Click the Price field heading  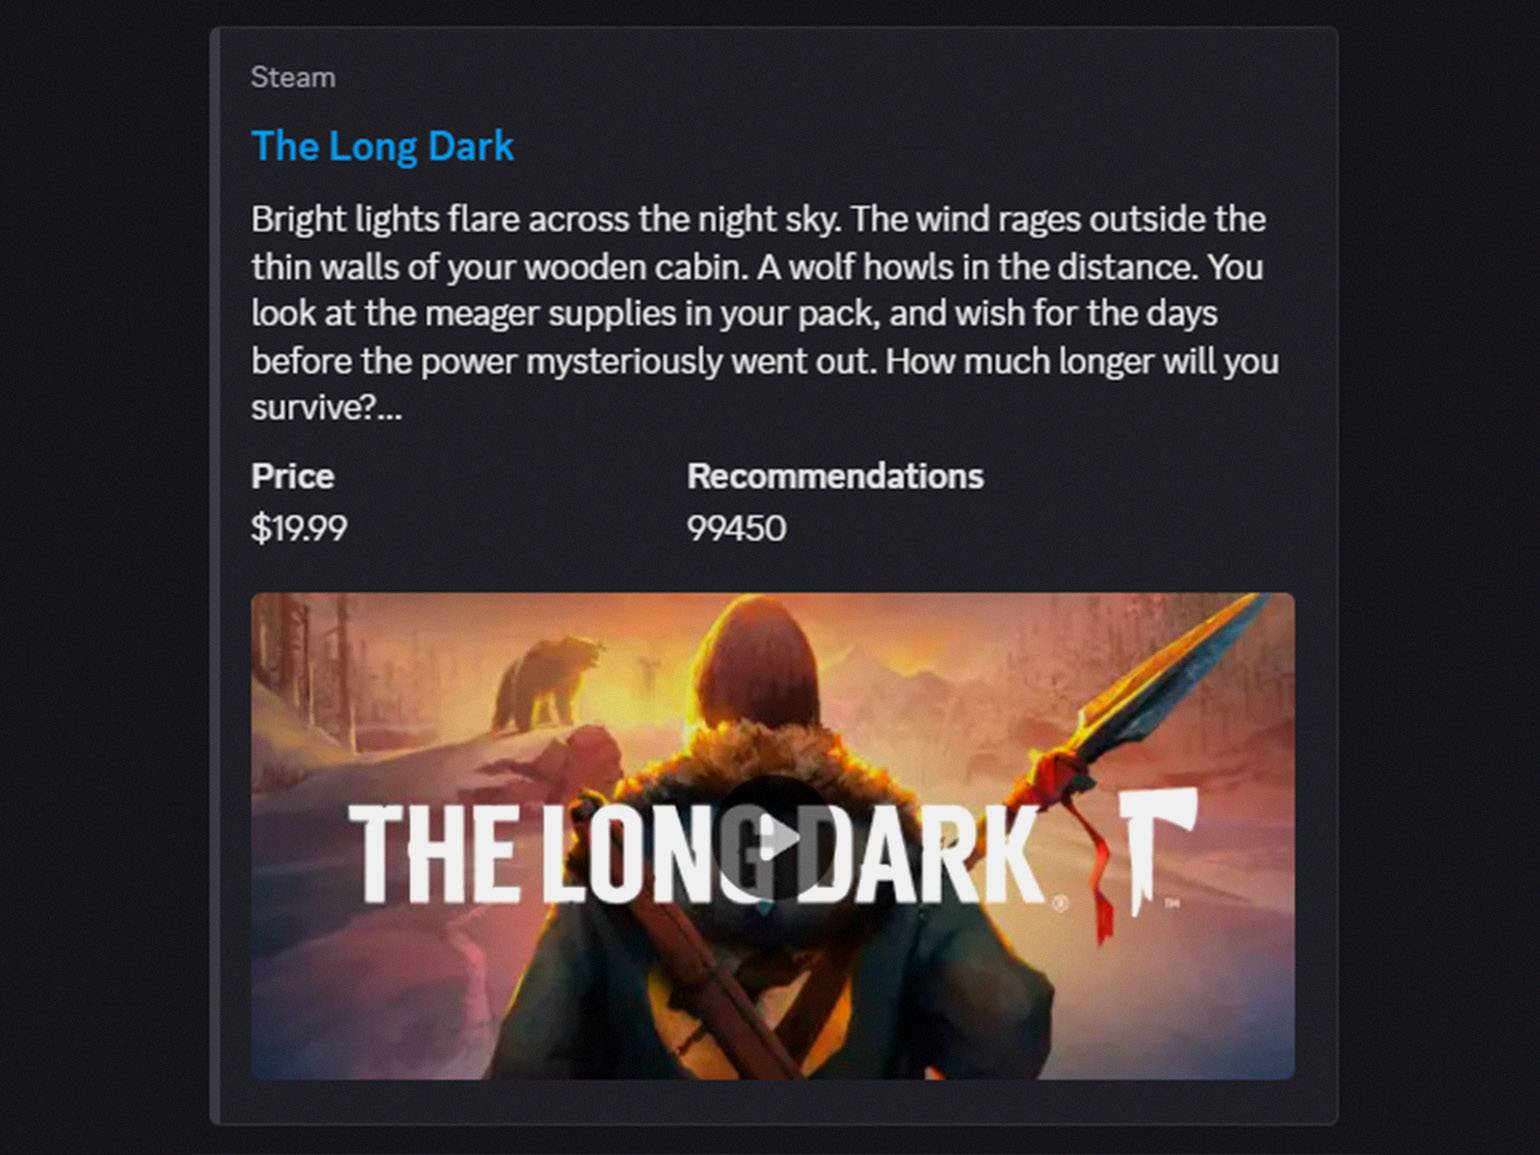(292, 476)
